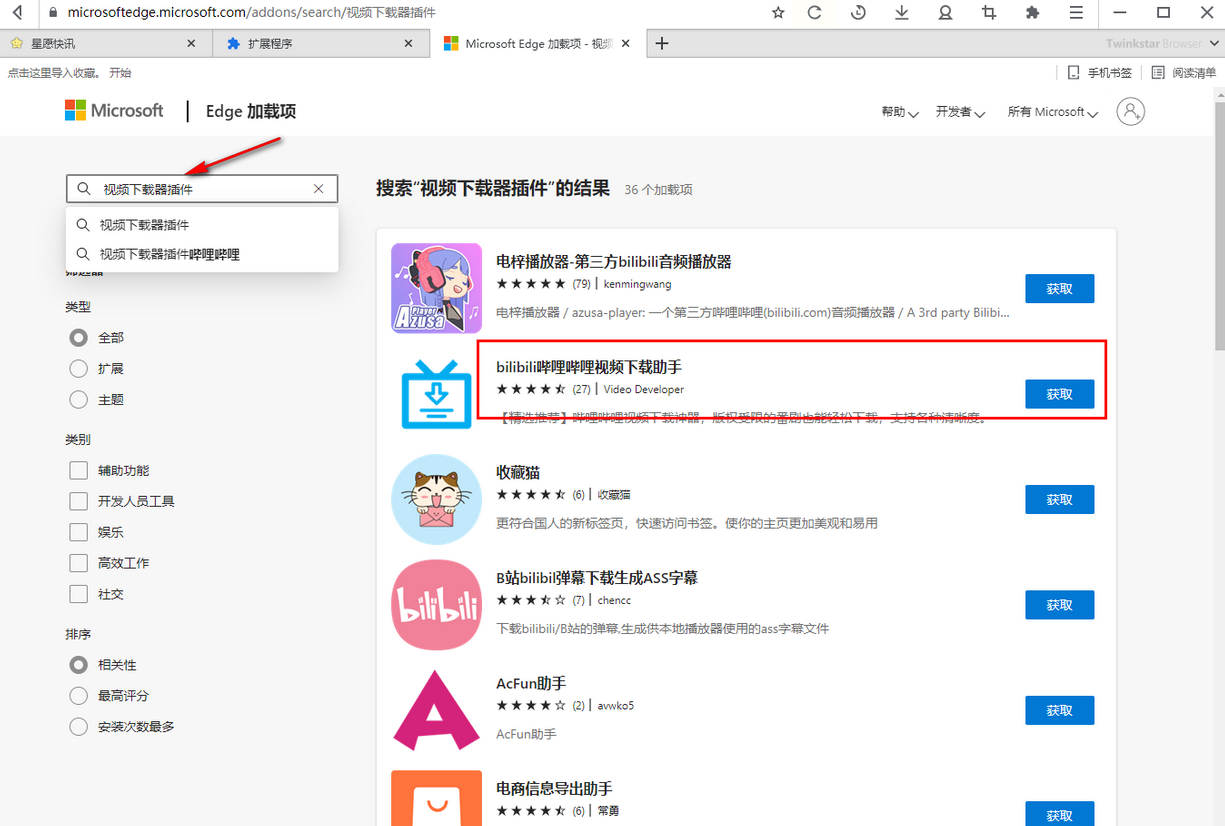Screen dimensions: 1225x826
Task: Select the 全部 type radio button
Action: (79, 338)
